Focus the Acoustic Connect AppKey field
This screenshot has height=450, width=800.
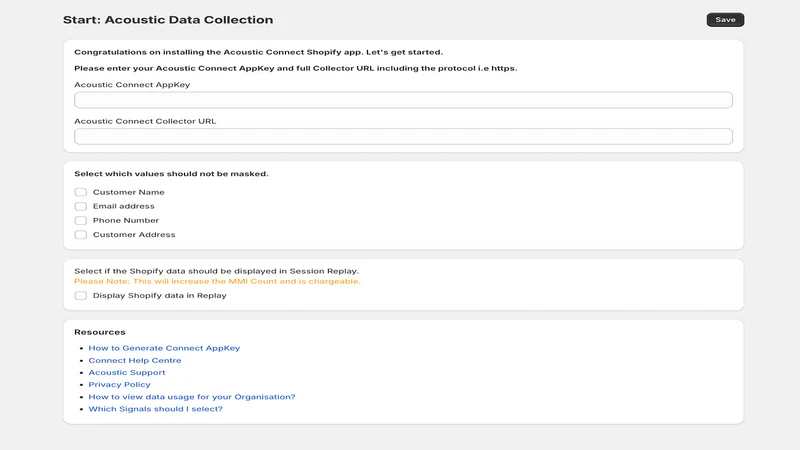pos(403,100)
